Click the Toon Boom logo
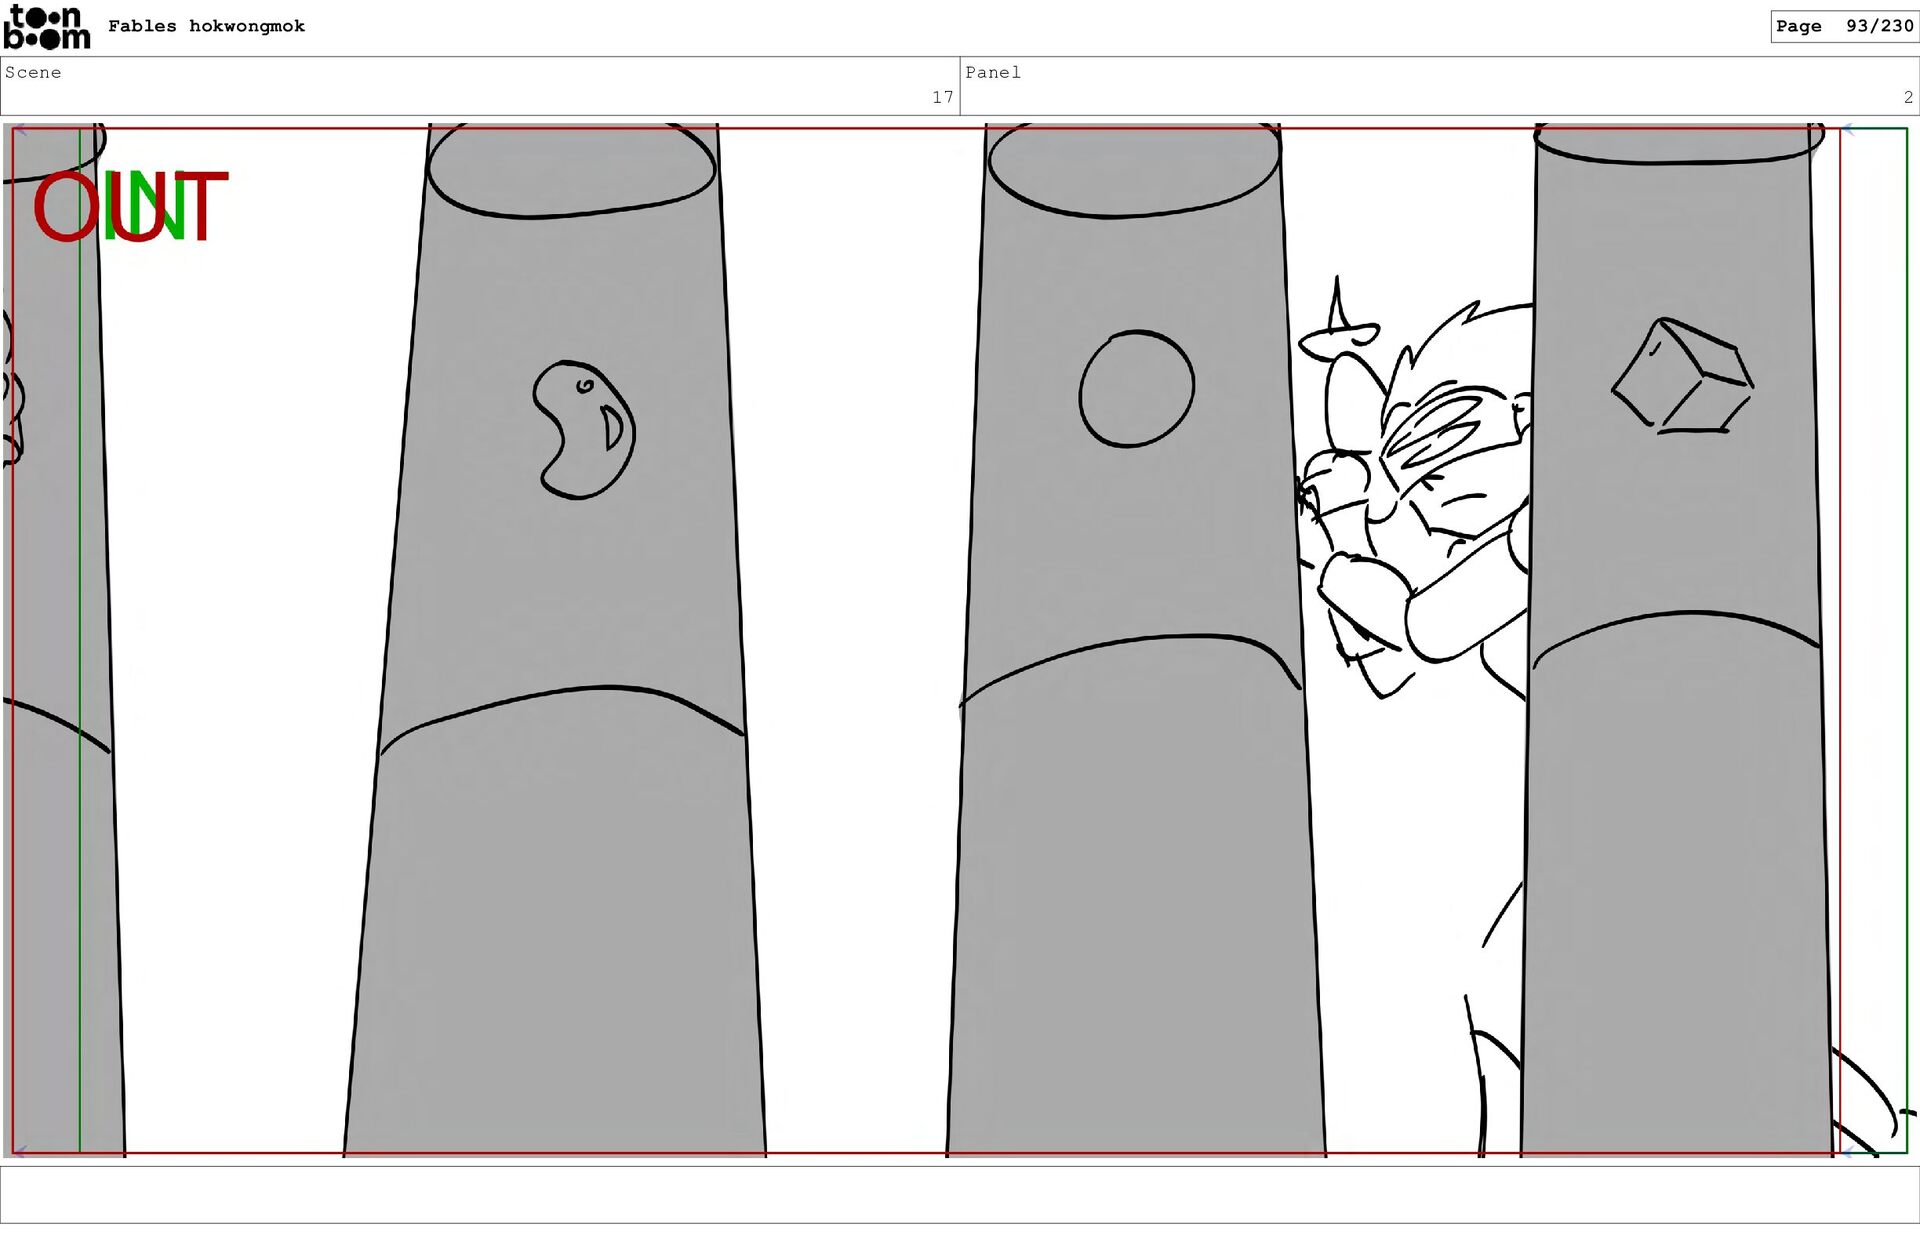Viewport: 1920px width, 1242px height. tap(46, 27)
